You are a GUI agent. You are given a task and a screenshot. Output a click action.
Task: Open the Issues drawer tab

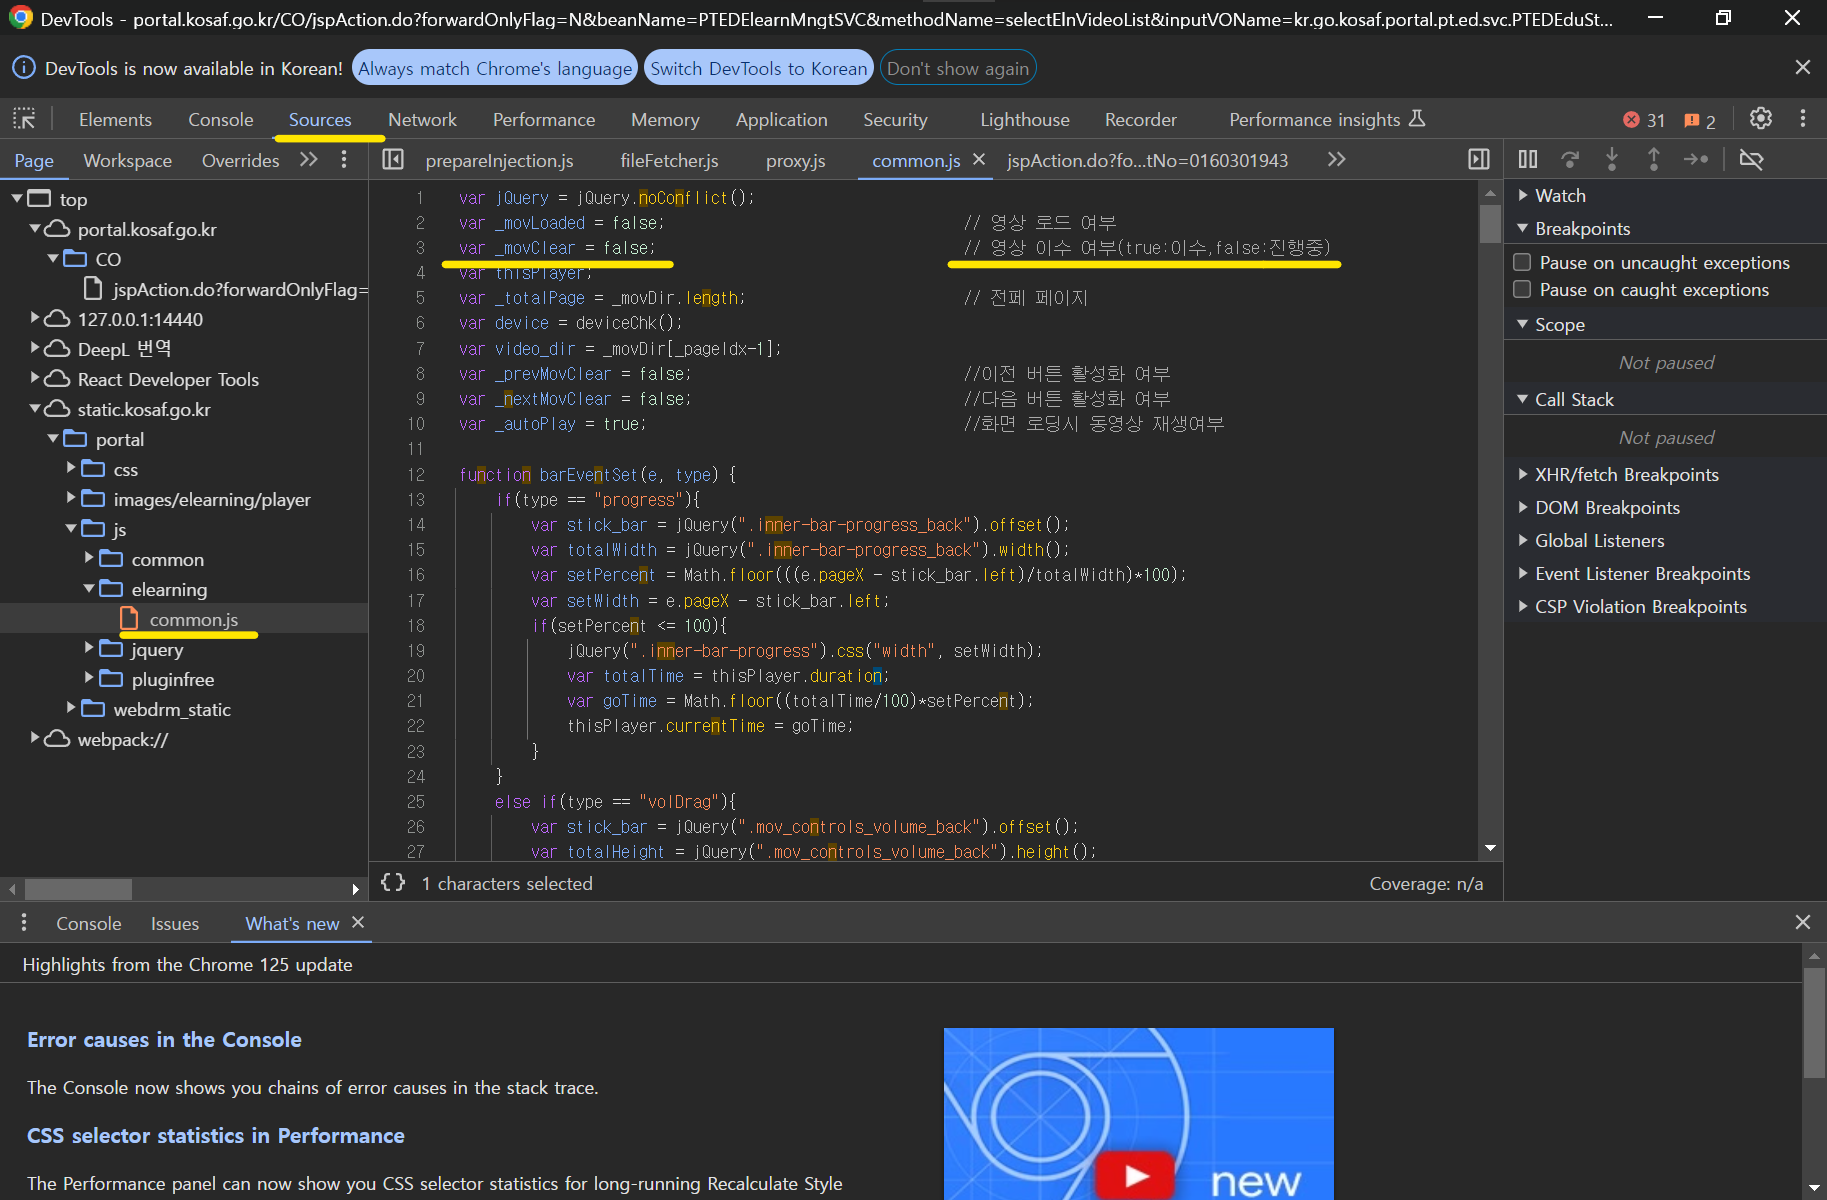pos(175,924)
